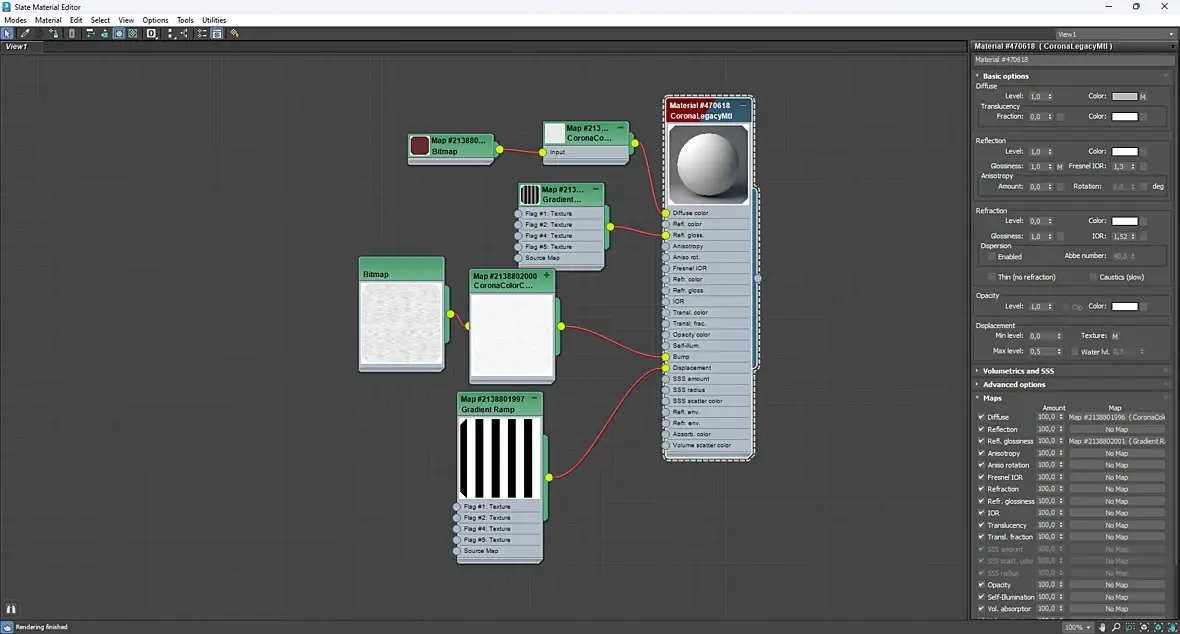Select the Gradient Ramp stripes thumbnail

click(500, 459)
